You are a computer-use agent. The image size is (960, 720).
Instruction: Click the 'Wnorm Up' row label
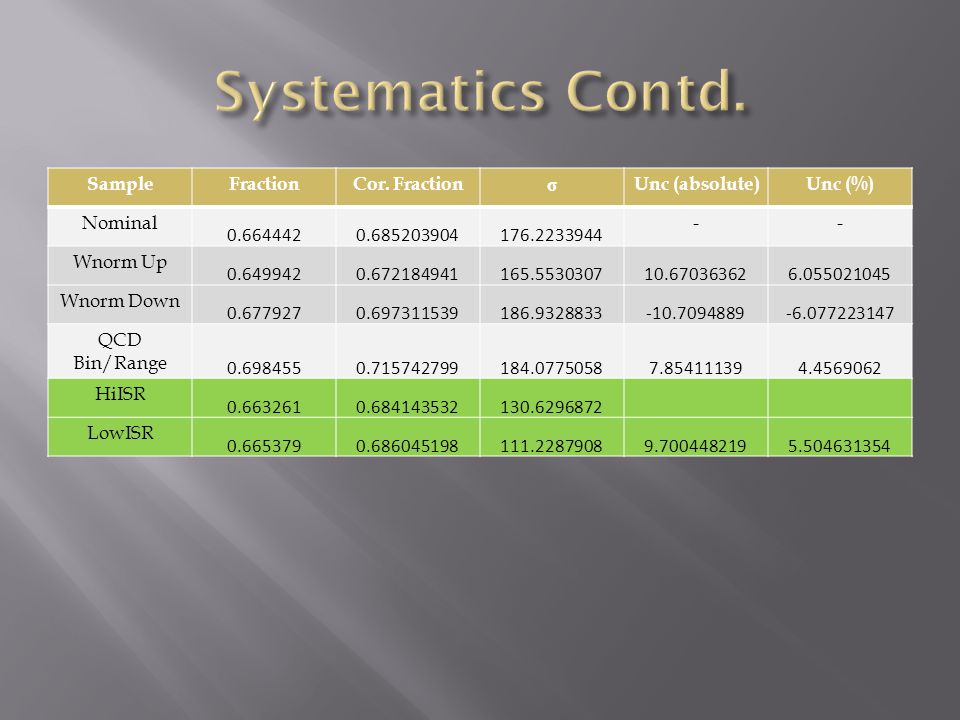coord(119,263)
